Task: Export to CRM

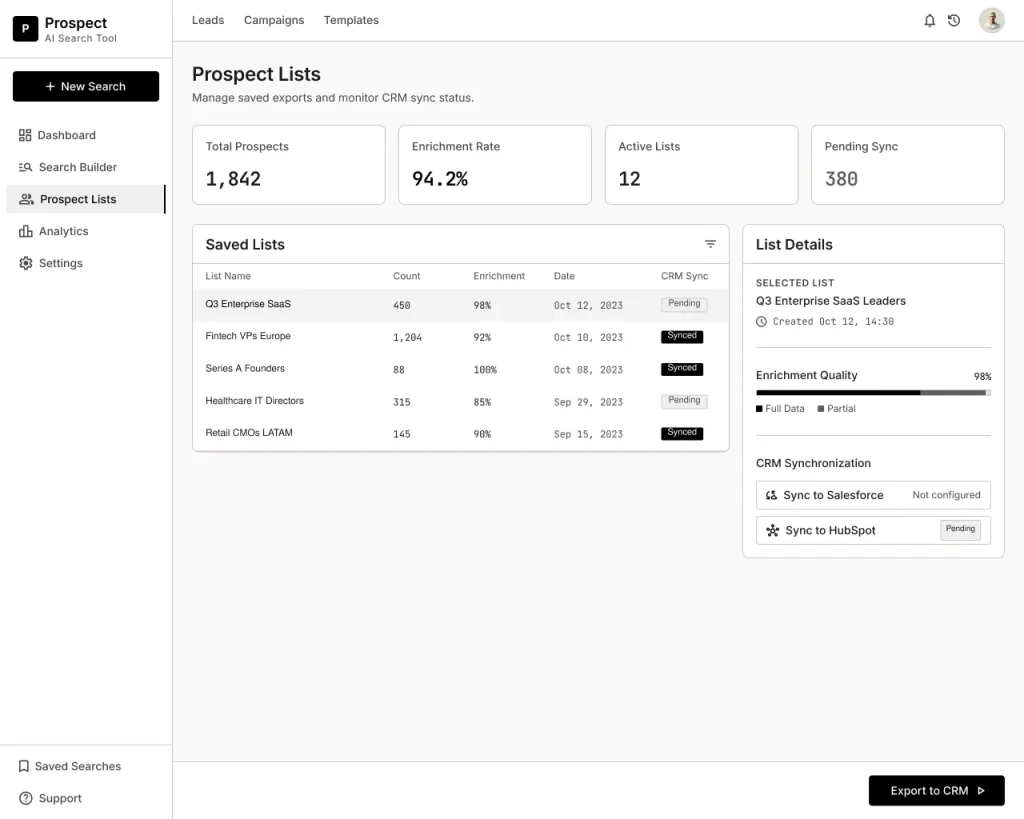Action: [x=936, y=790]
